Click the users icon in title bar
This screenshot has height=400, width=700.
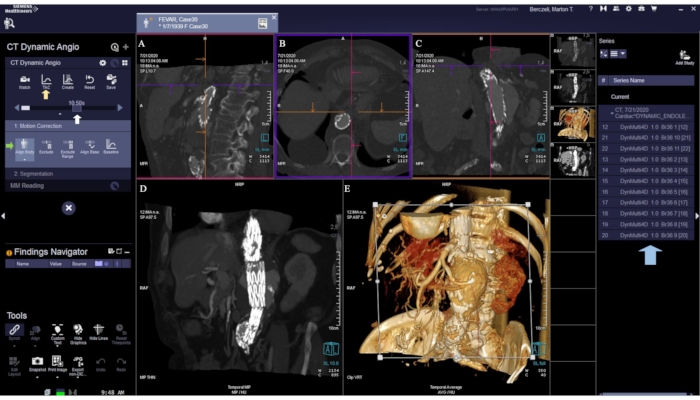click(x=616, y=8)
